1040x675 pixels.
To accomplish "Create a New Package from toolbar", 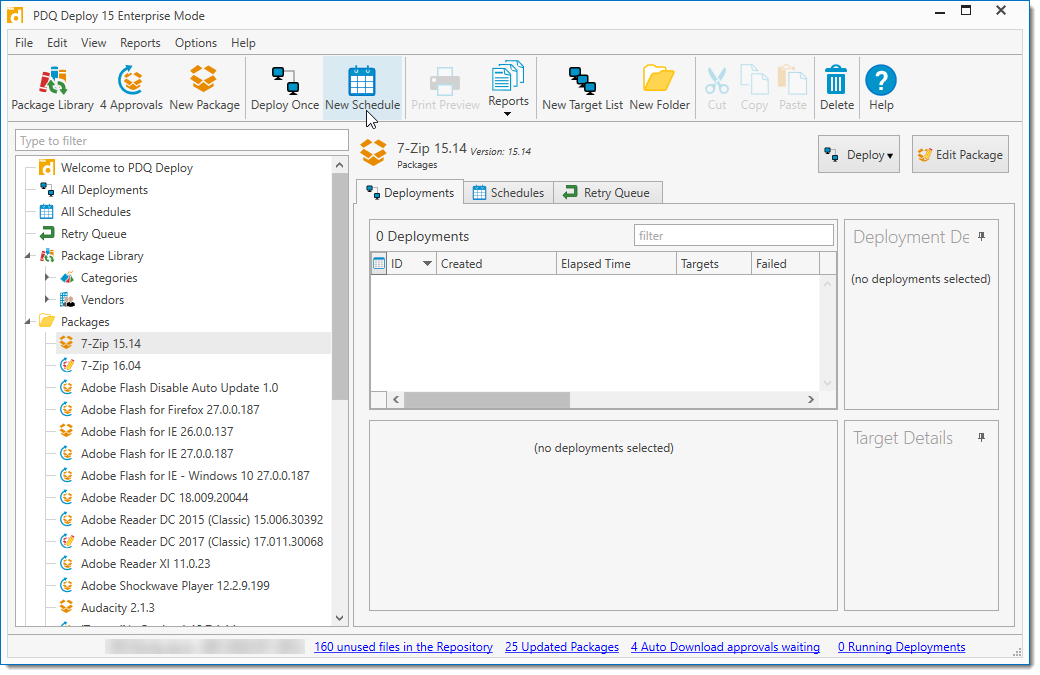I will [204, 79].
